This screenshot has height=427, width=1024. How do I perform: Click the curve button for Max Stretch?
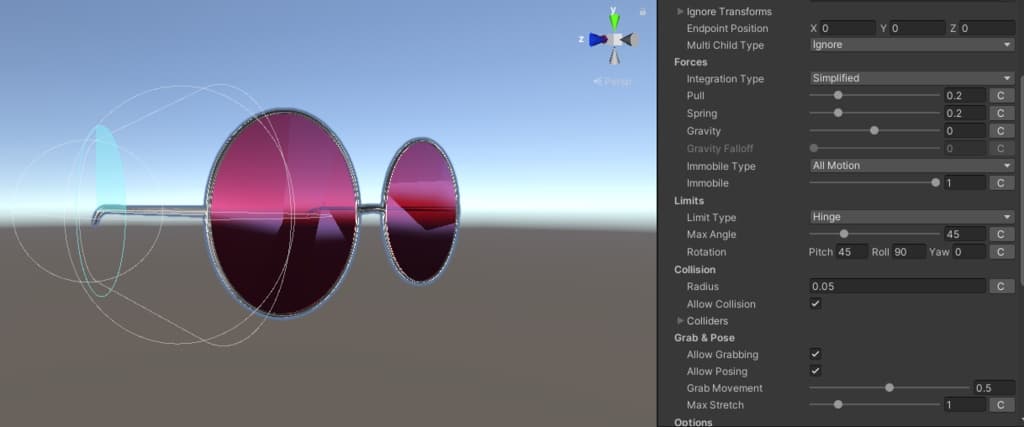pos(1001,405)
